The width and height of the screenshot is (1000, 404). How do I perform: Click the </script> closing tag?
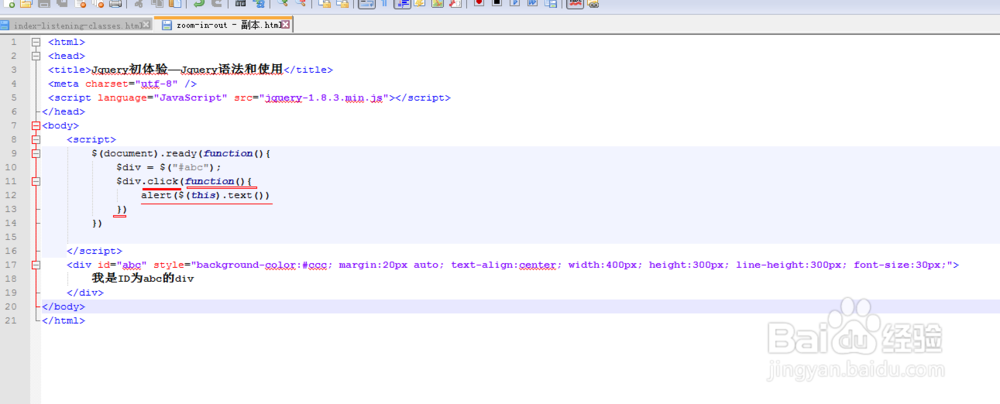[x=94, y=251]
